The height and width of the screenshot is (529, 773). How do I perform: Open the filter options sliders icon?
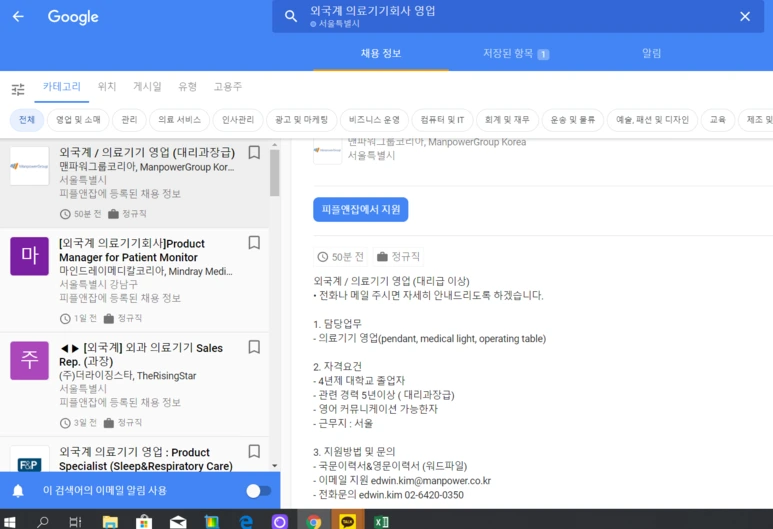[18, 89]
